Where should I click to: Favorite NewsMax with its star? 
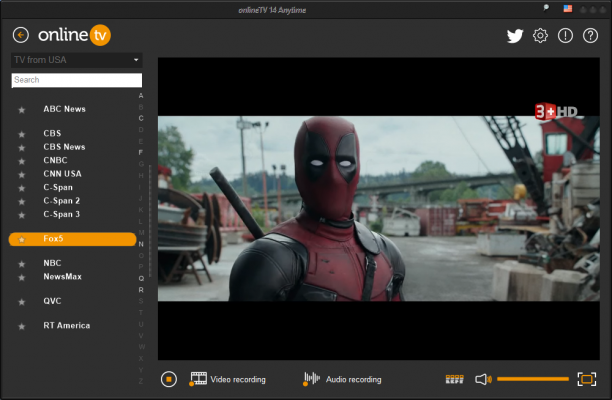[22, 277]
